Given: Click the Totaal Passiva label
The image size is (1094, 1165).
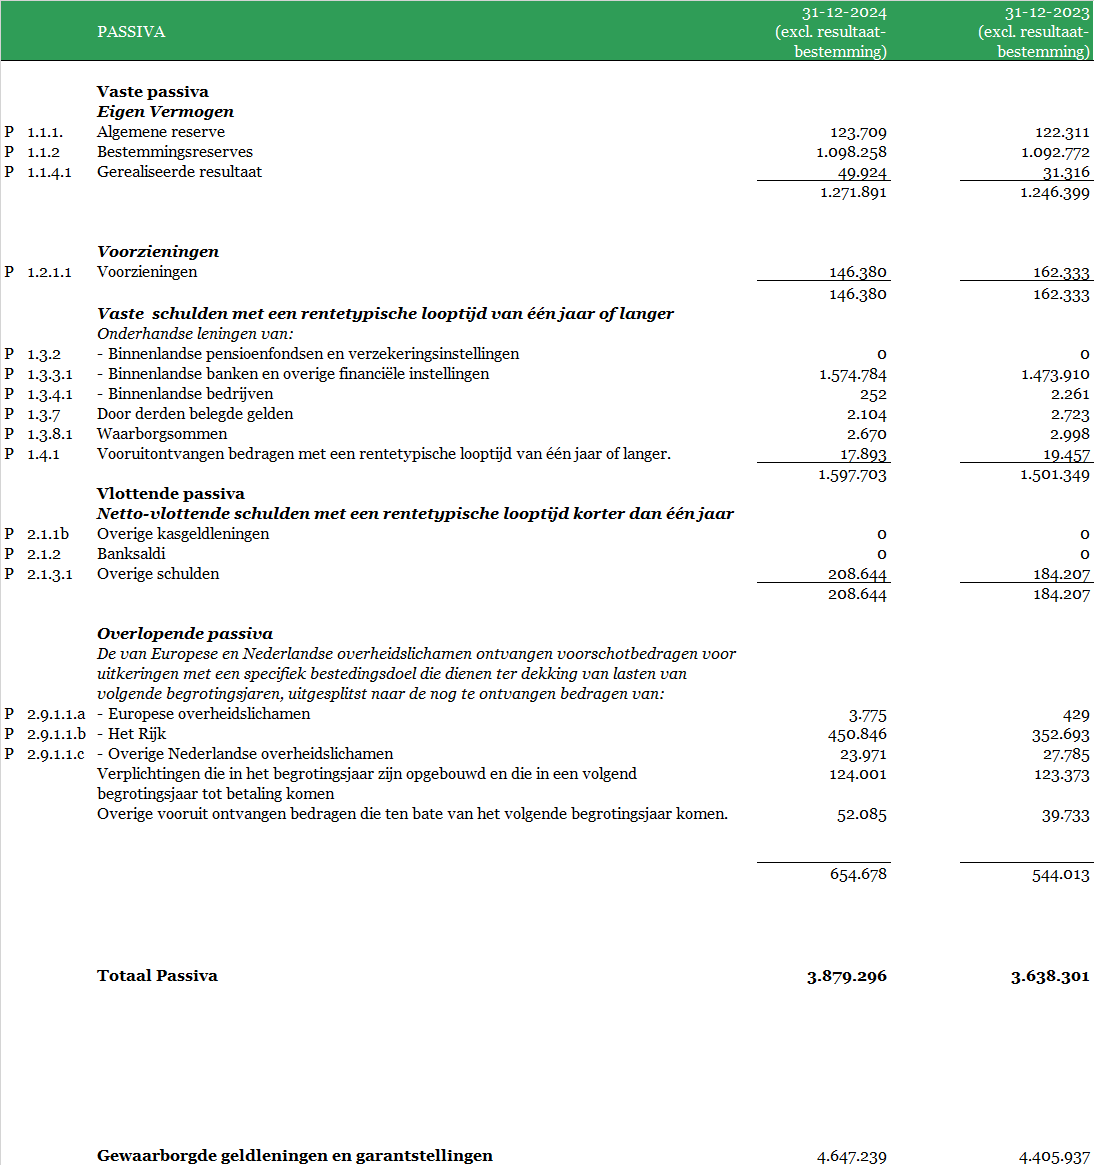Looking at the screenshot, I should (x=158, y=976).
